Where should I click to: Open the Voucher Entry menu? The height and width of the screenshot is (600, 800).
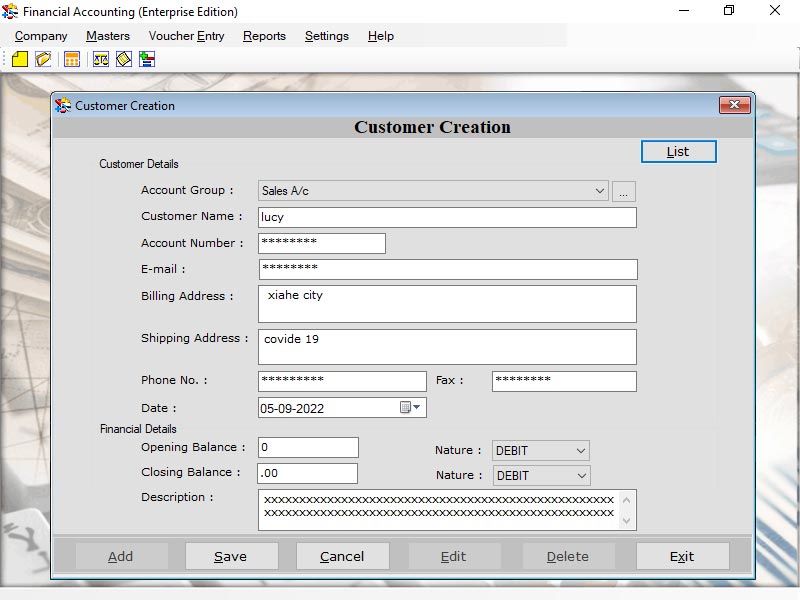click(186, 36)
